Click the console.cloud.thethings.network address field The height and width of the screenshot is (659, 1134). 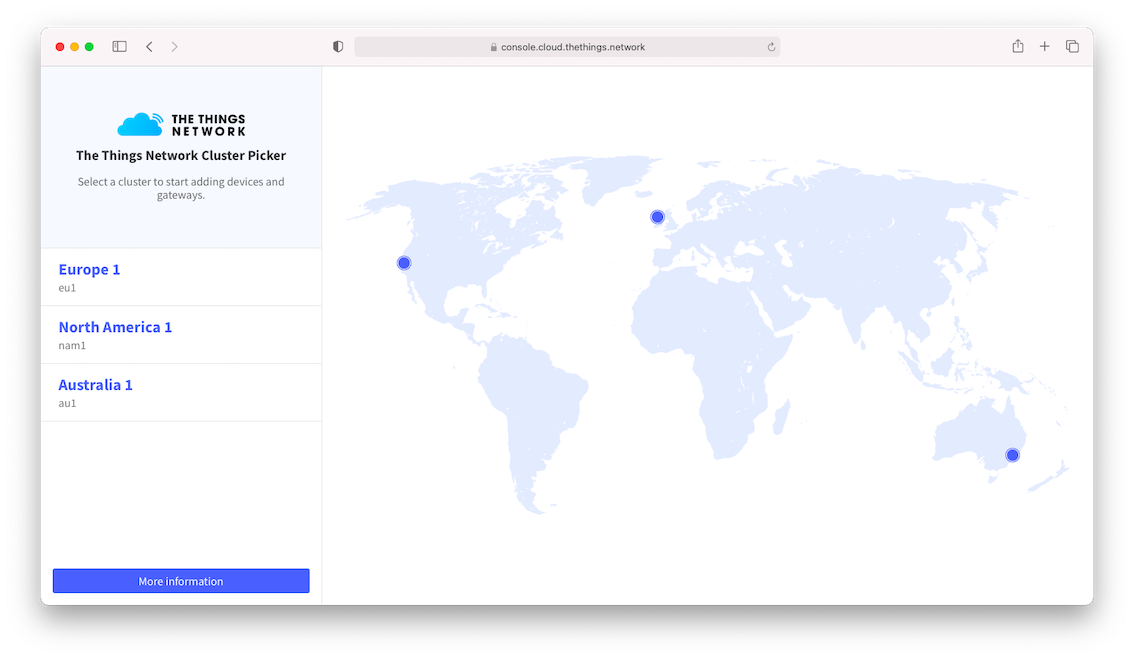(573, 47)
